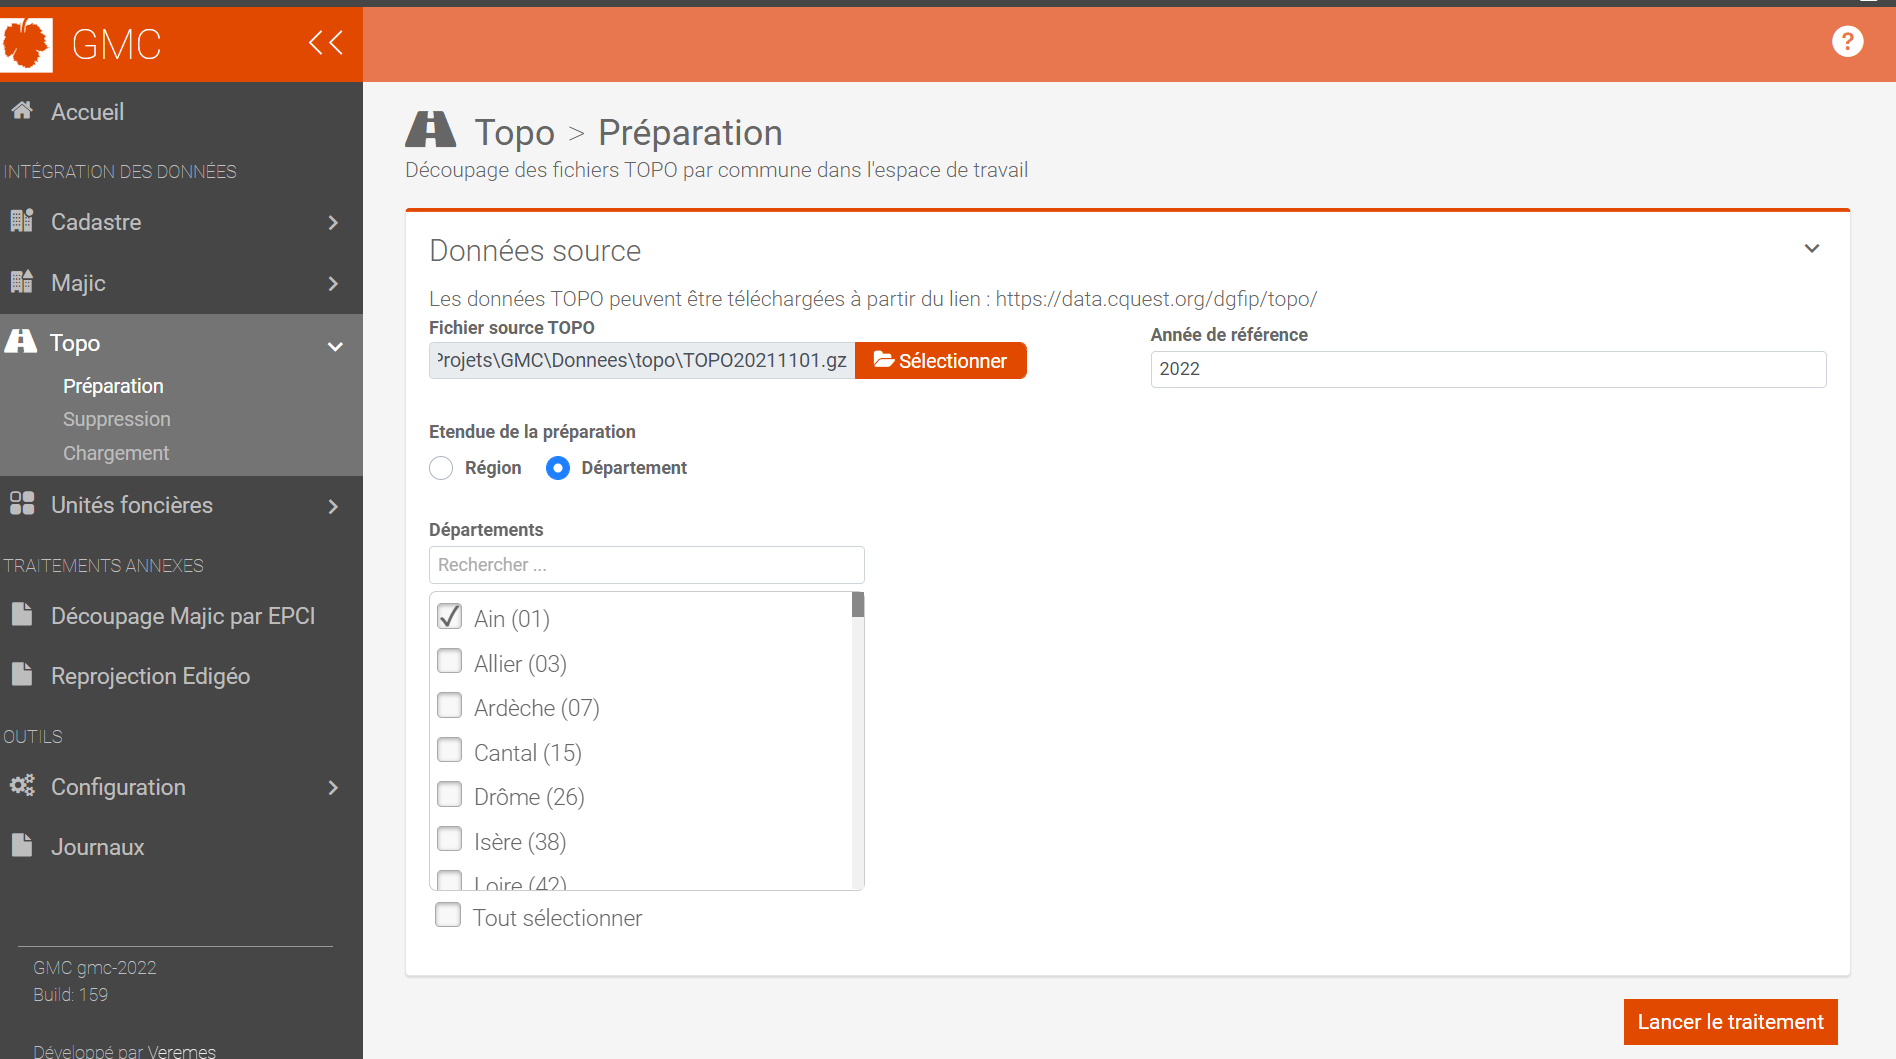Check the Cantal (15) checkbox
Viewport: 1896px width, 1059px height.
[450, 750]
